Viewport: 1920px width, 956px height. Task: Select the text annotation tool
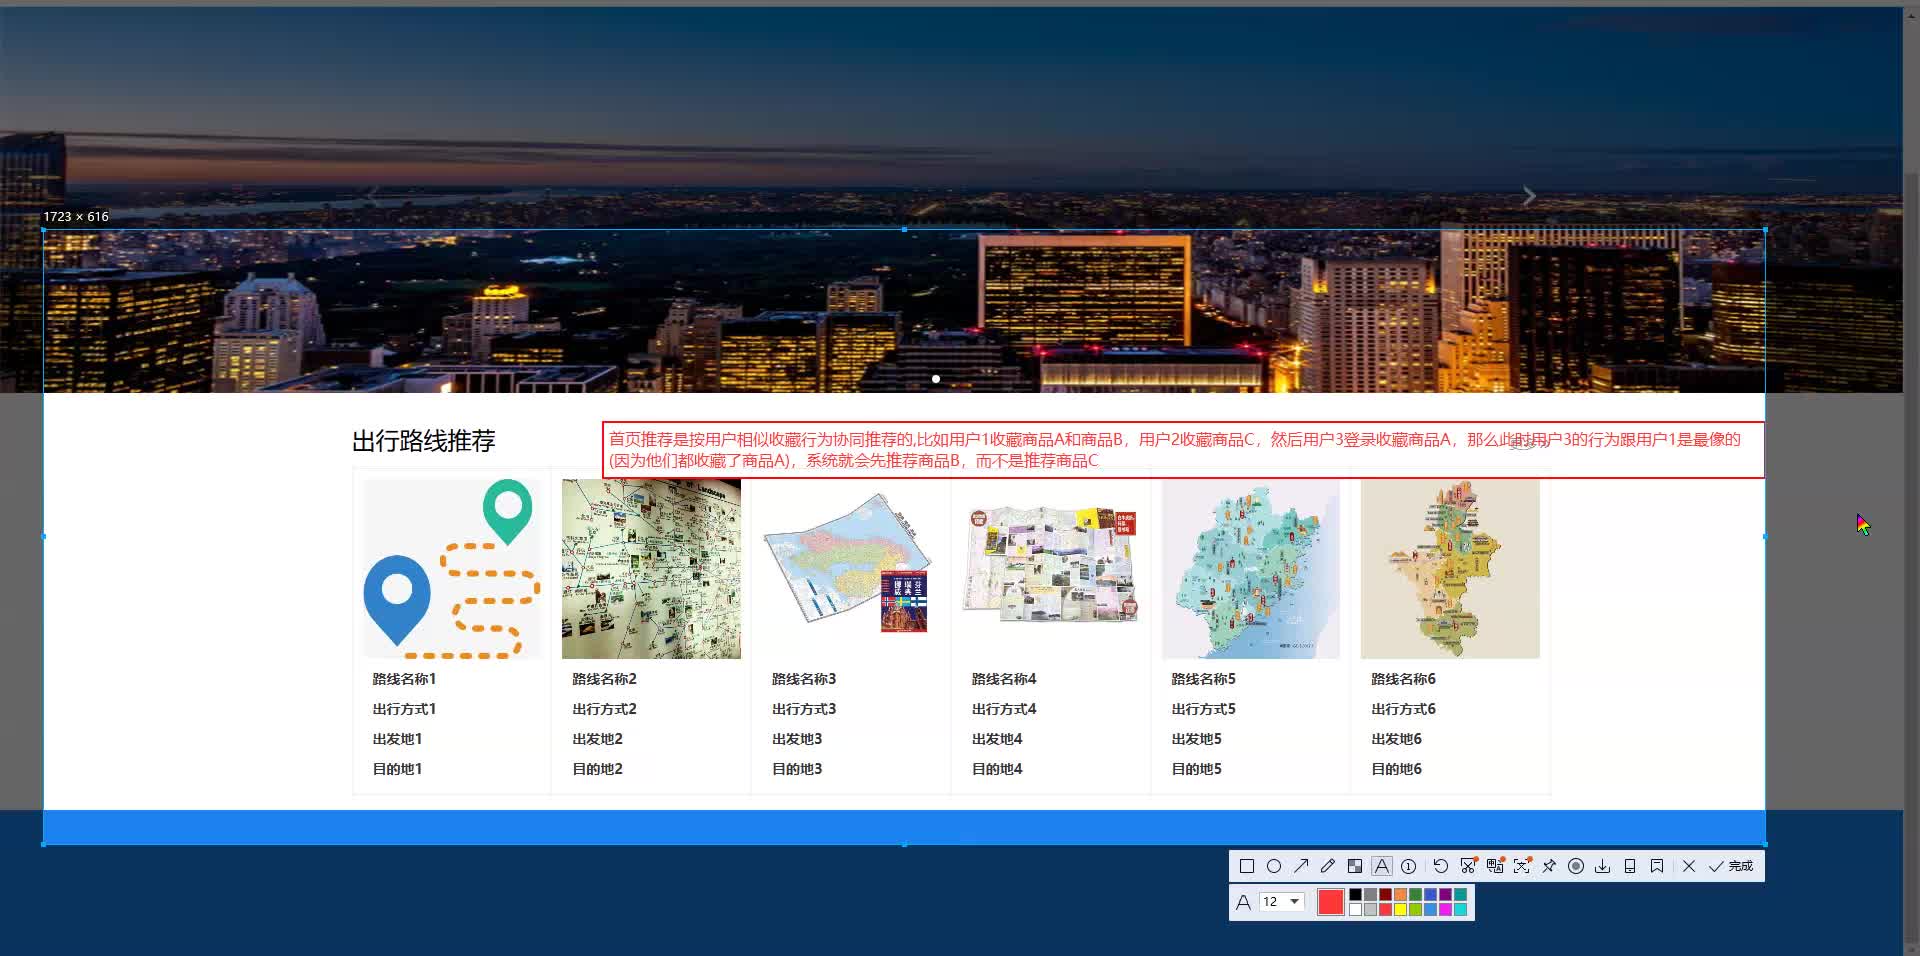1382,866
